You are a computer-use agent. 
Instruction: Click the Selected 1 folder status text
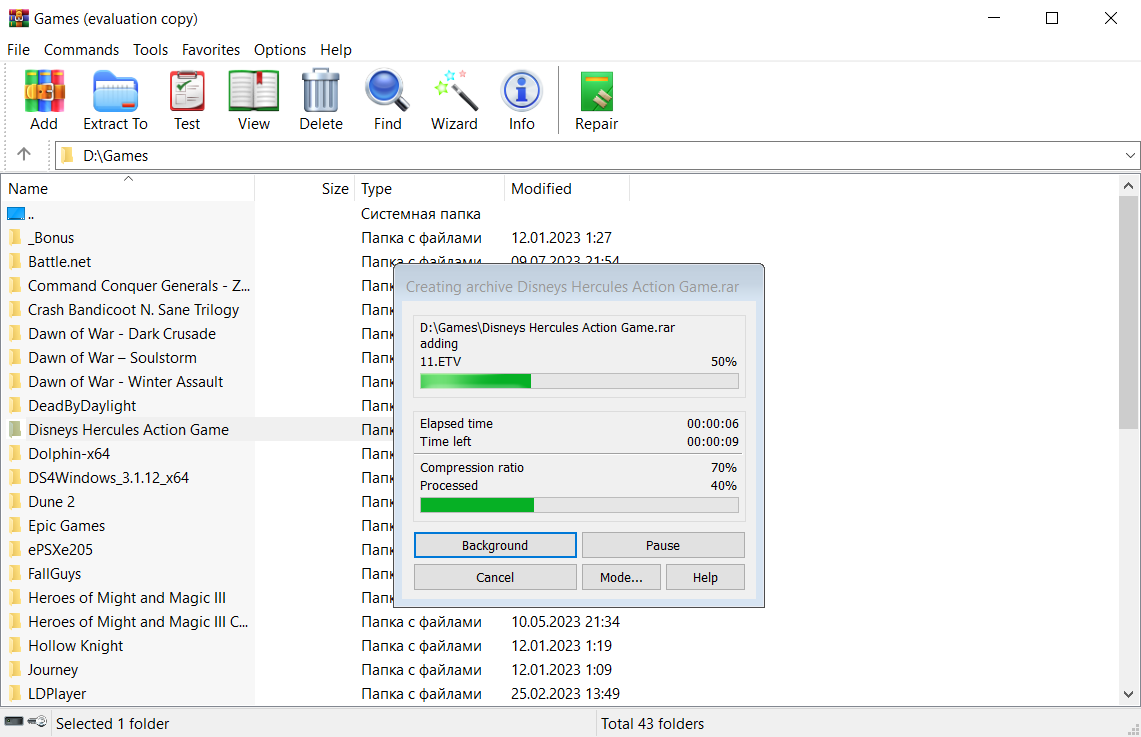point(113,724)
